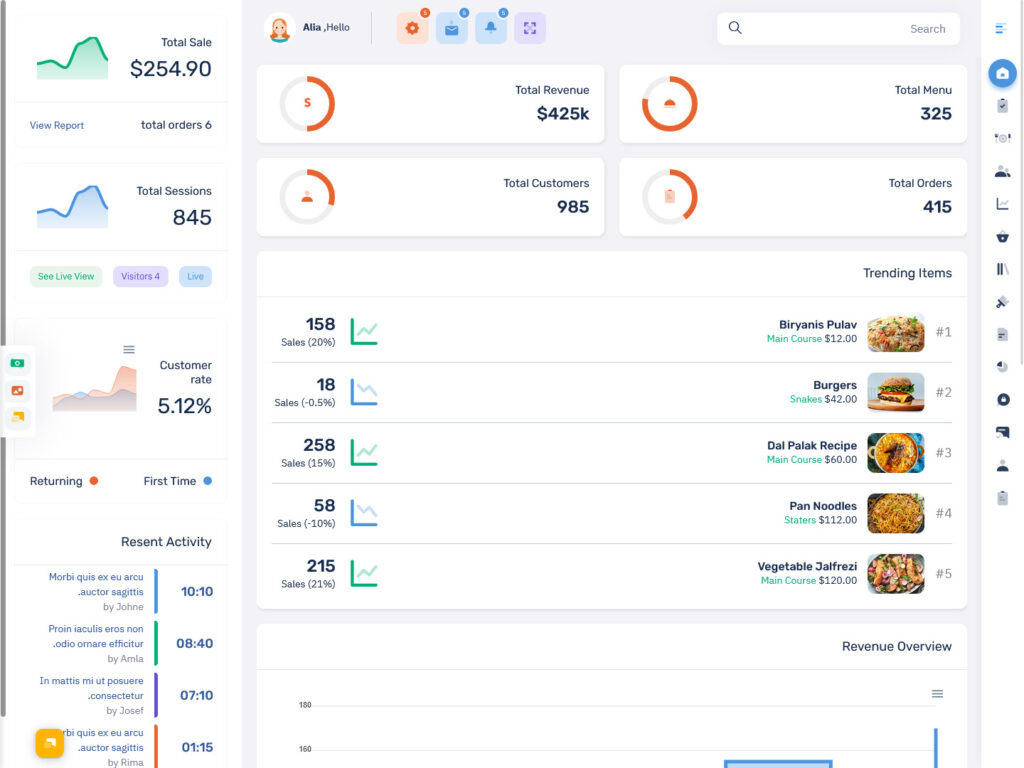Open the Revenue Overview chart menu
This screenshot has width=1024, height=768.
(x=937, y=694)
